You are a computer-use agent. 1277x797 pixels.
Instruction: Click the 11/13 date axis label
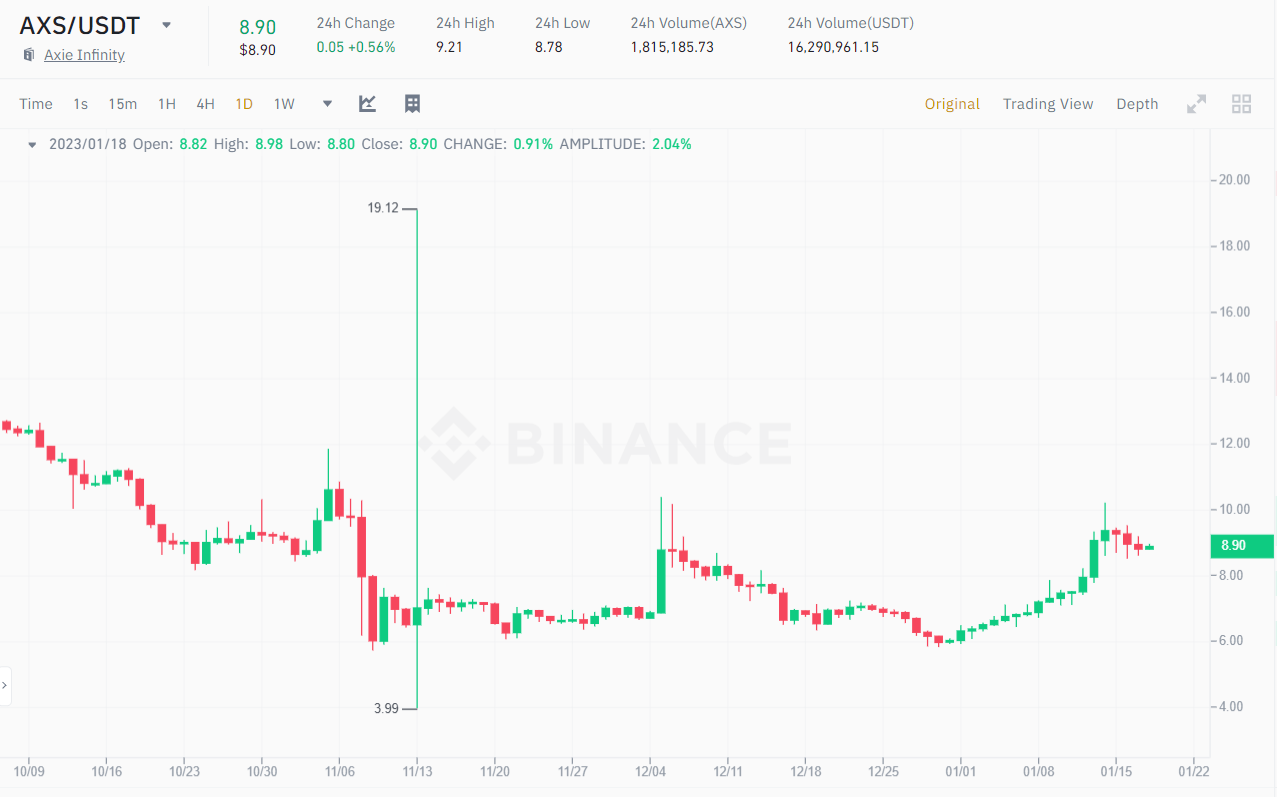click(417, 771)
